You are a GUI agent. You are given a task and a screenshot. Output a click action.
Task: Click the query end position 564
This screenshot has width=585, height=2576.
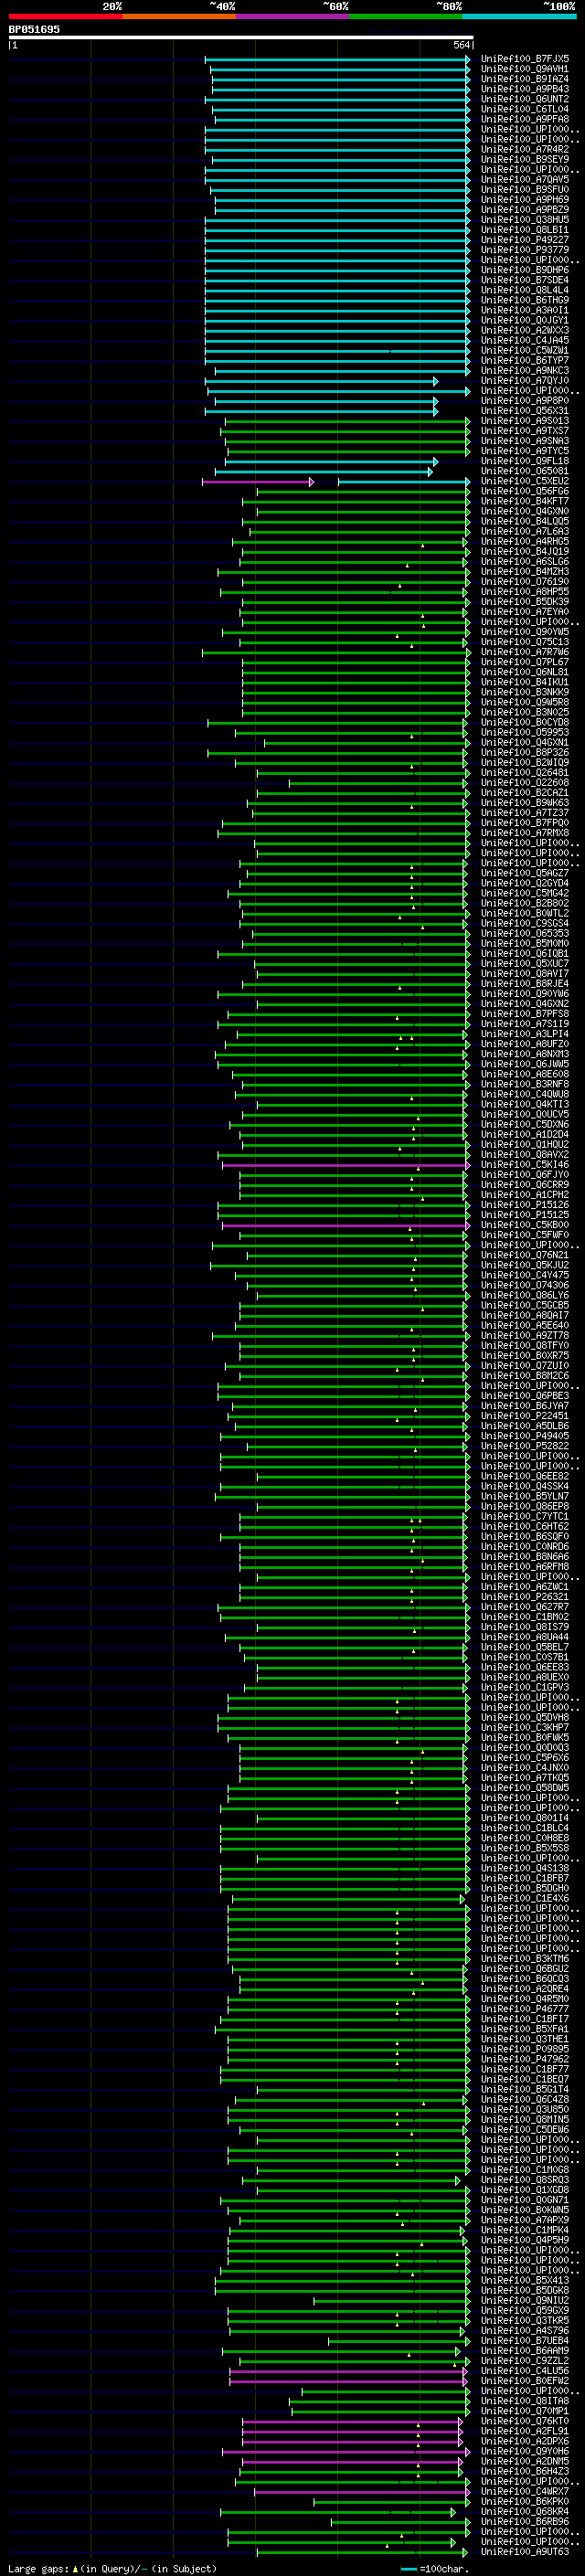point(461,45)
